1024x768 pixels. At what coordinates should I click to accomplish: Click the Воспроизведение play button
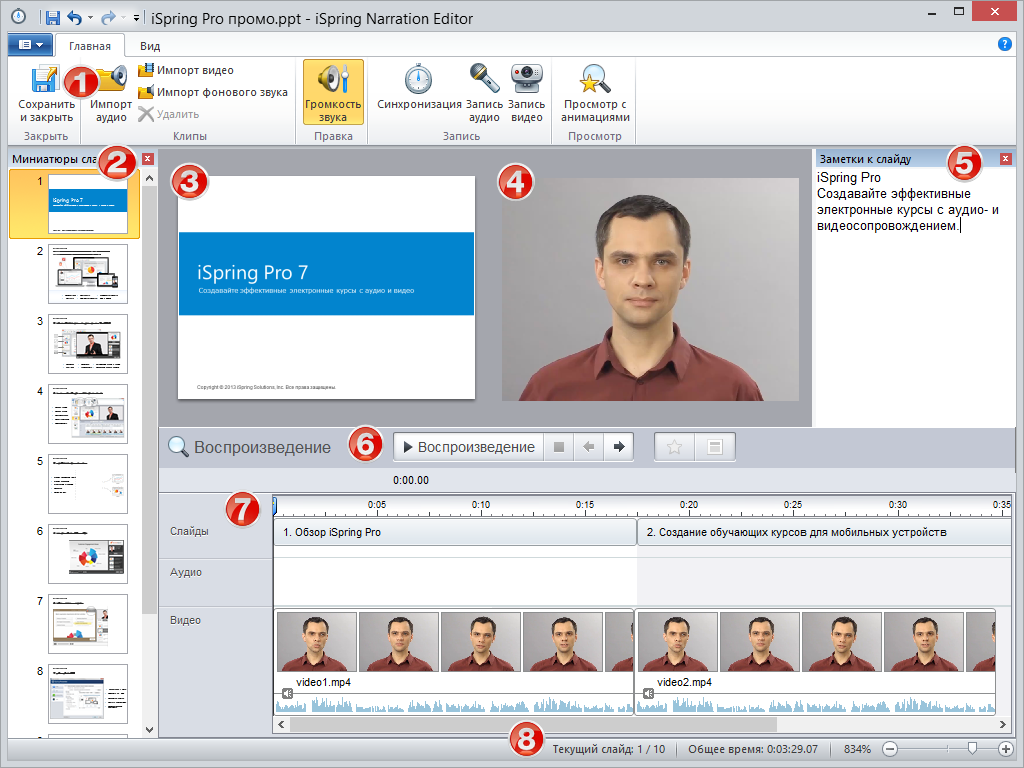point(469,447)
